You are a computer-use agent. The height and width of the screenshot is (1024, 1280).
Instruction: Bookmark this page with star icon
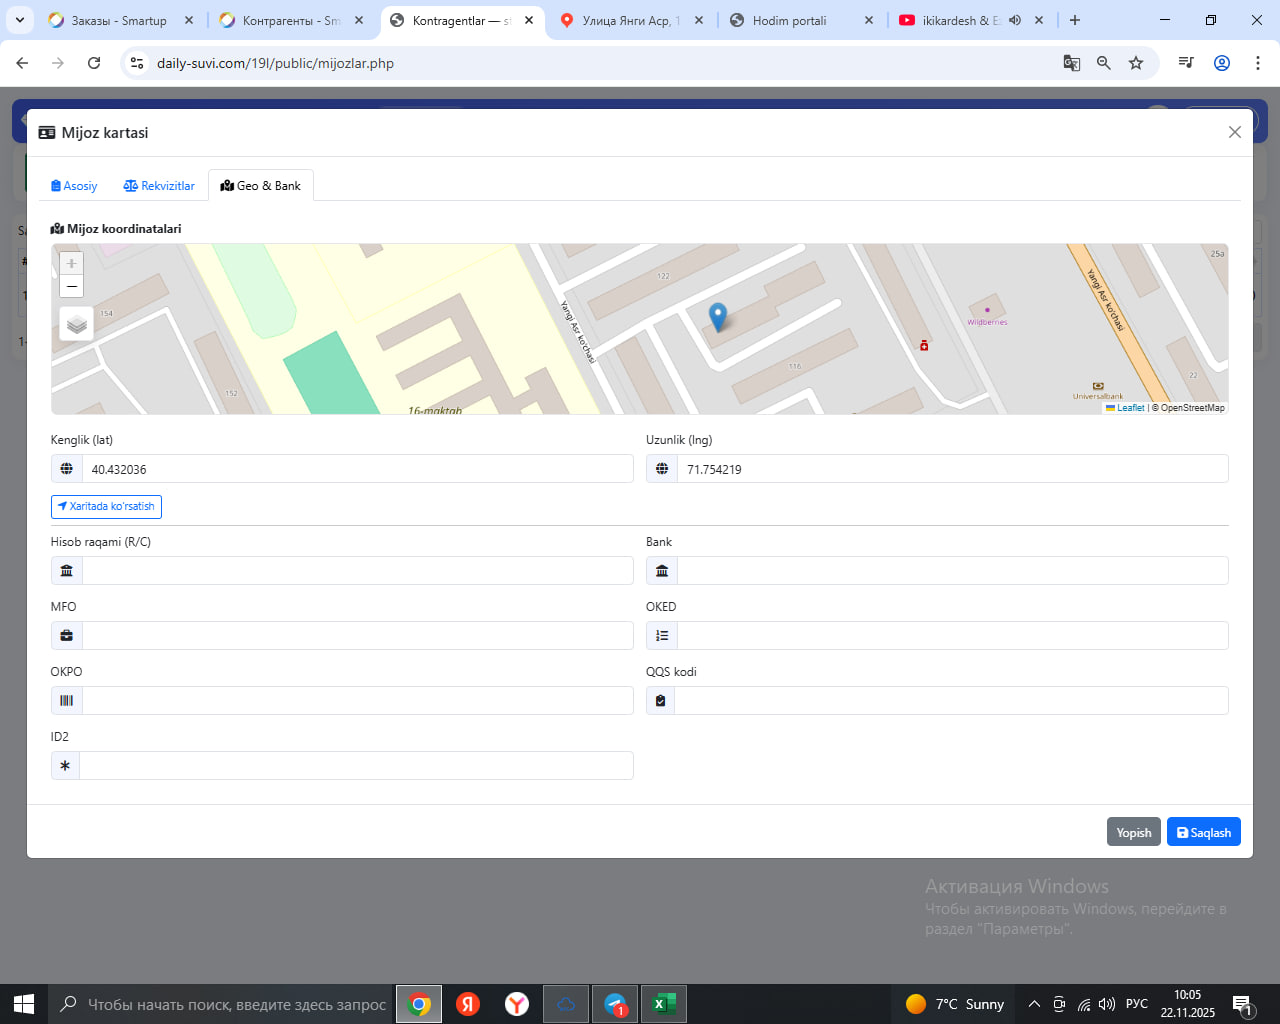(1136, 63)
